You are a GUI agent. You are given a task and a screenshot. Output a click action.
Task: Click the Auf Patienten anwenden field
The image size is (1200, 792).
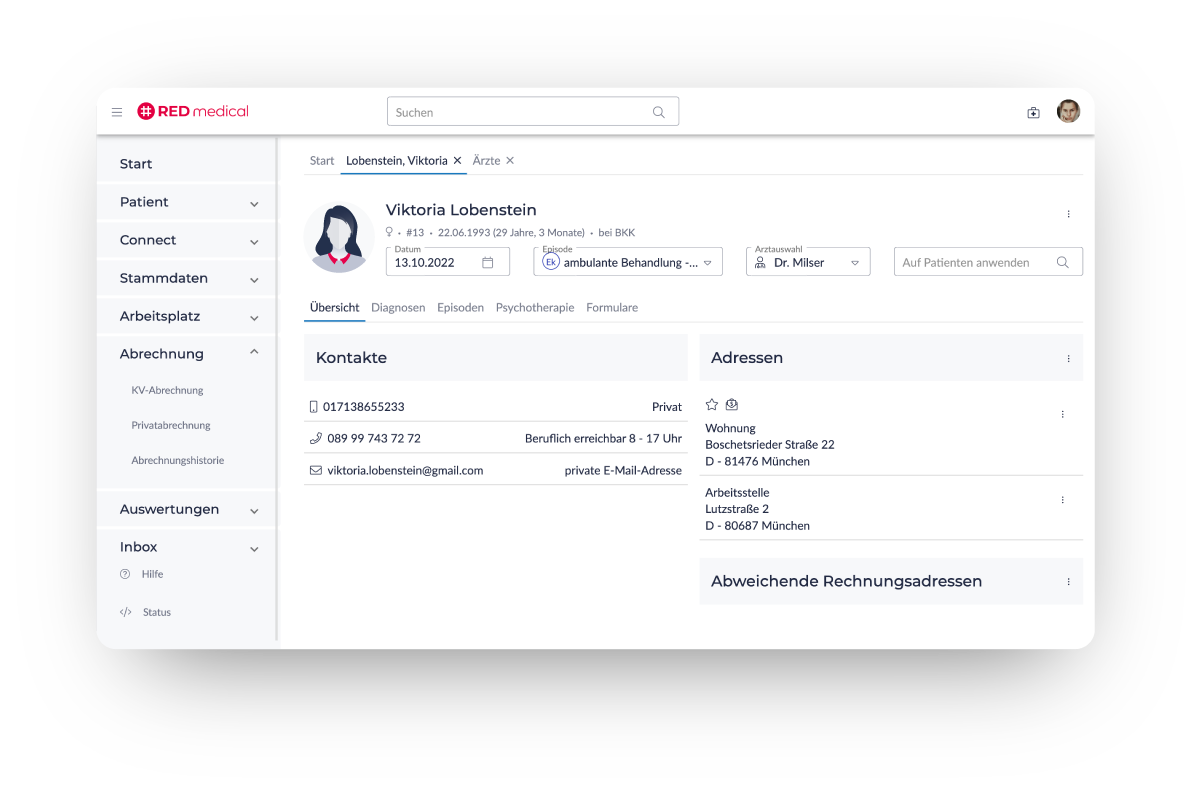point(988,262)
